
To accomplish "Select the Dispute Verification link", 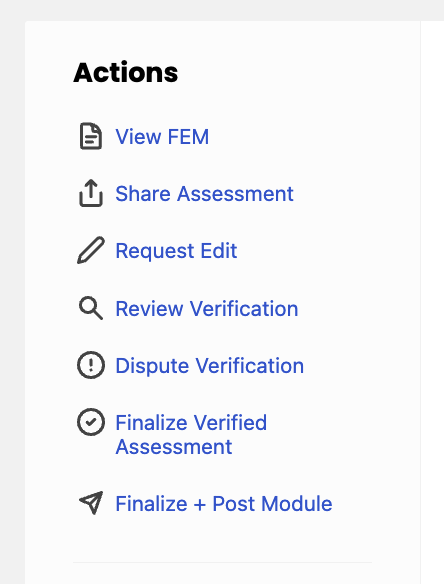I will coord(210,365).
